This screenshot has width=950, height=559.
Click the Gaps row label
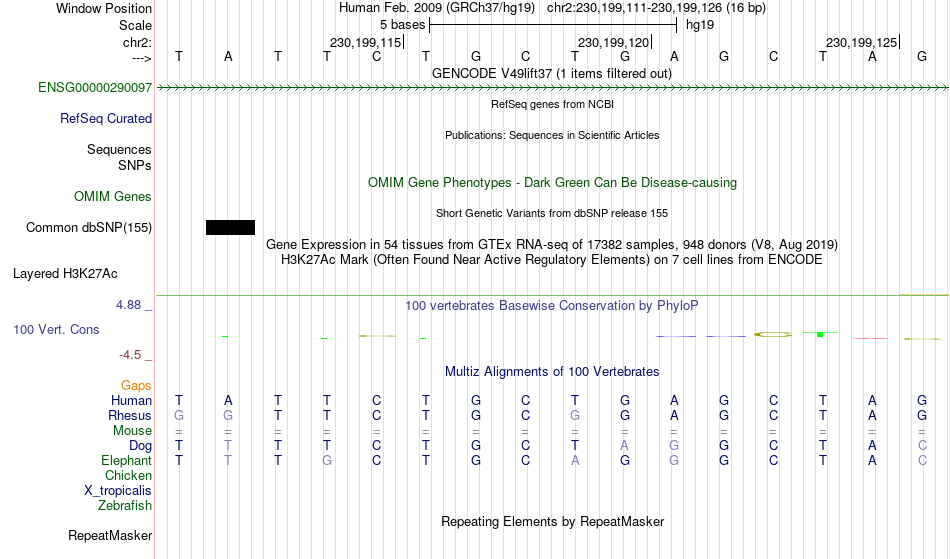136,386
